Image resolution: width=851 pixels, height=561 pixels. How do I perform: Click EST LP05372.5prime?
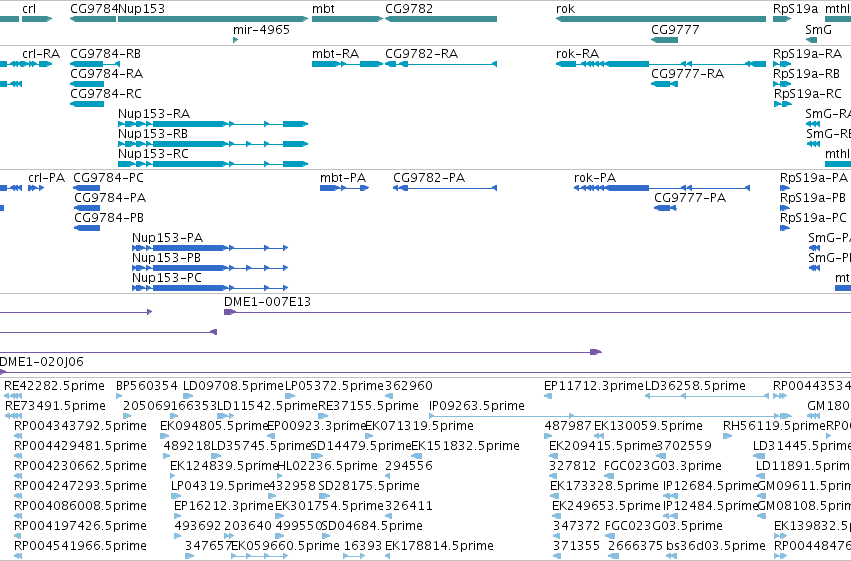pos(288,396)
